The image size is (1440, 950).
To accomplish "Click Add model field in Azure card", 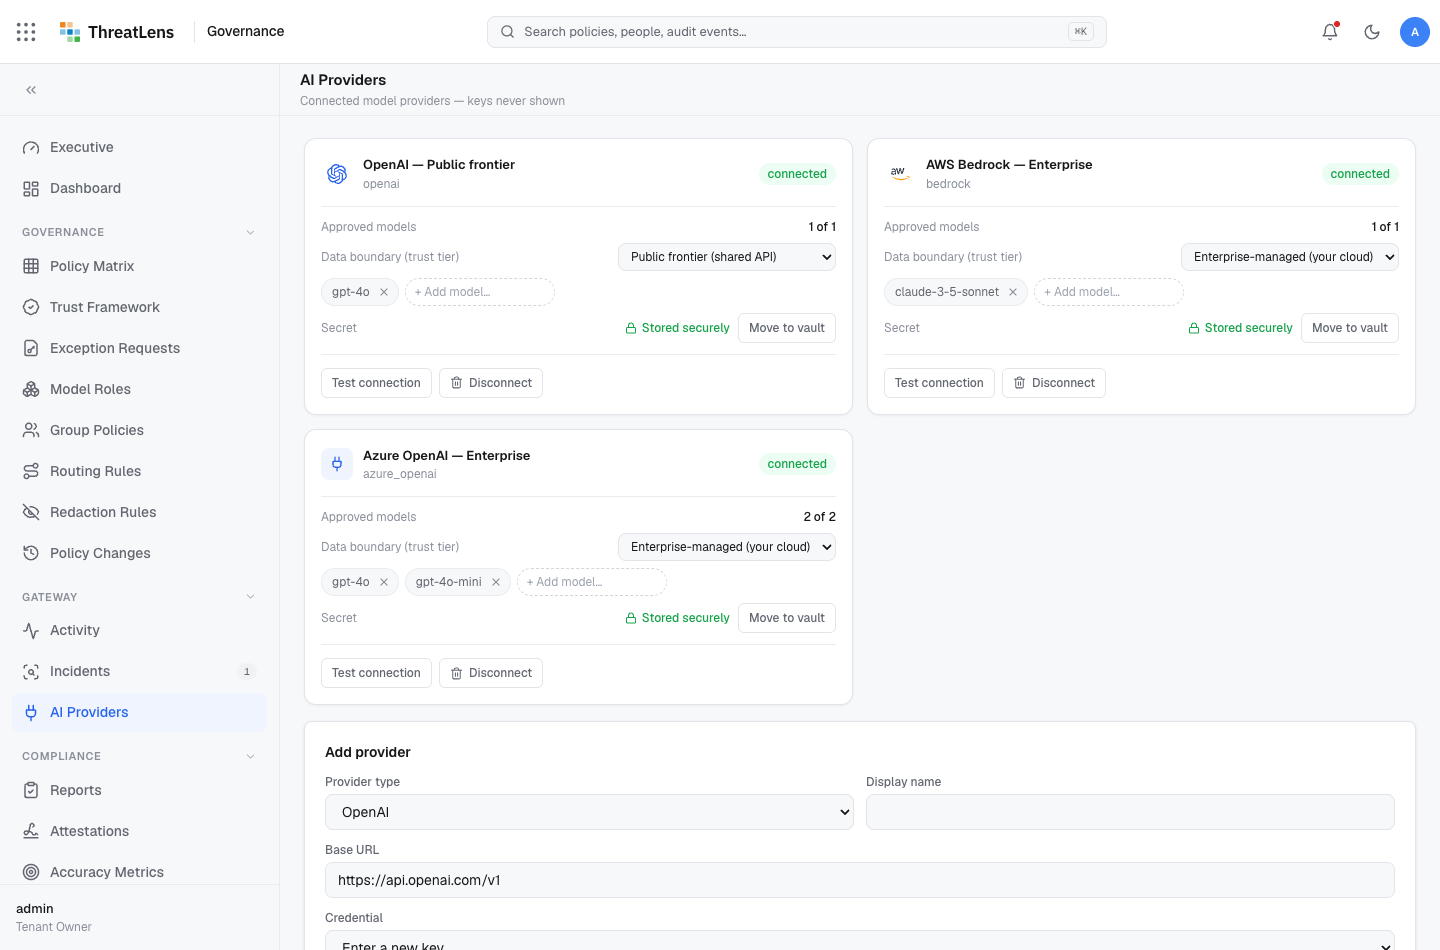I will pyautogui.click(x=592, y=582).
